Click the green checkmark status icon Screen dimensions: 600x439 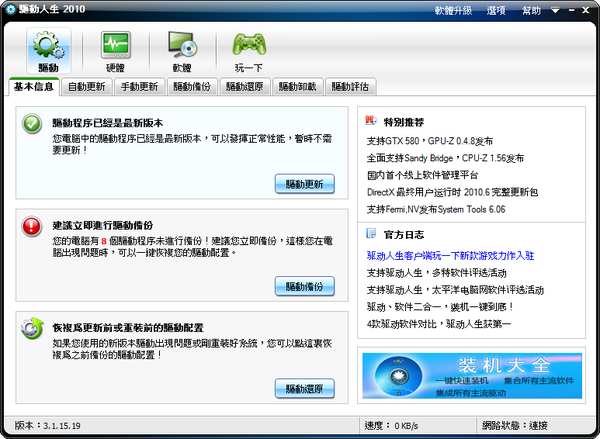click(x=31, y=125)
